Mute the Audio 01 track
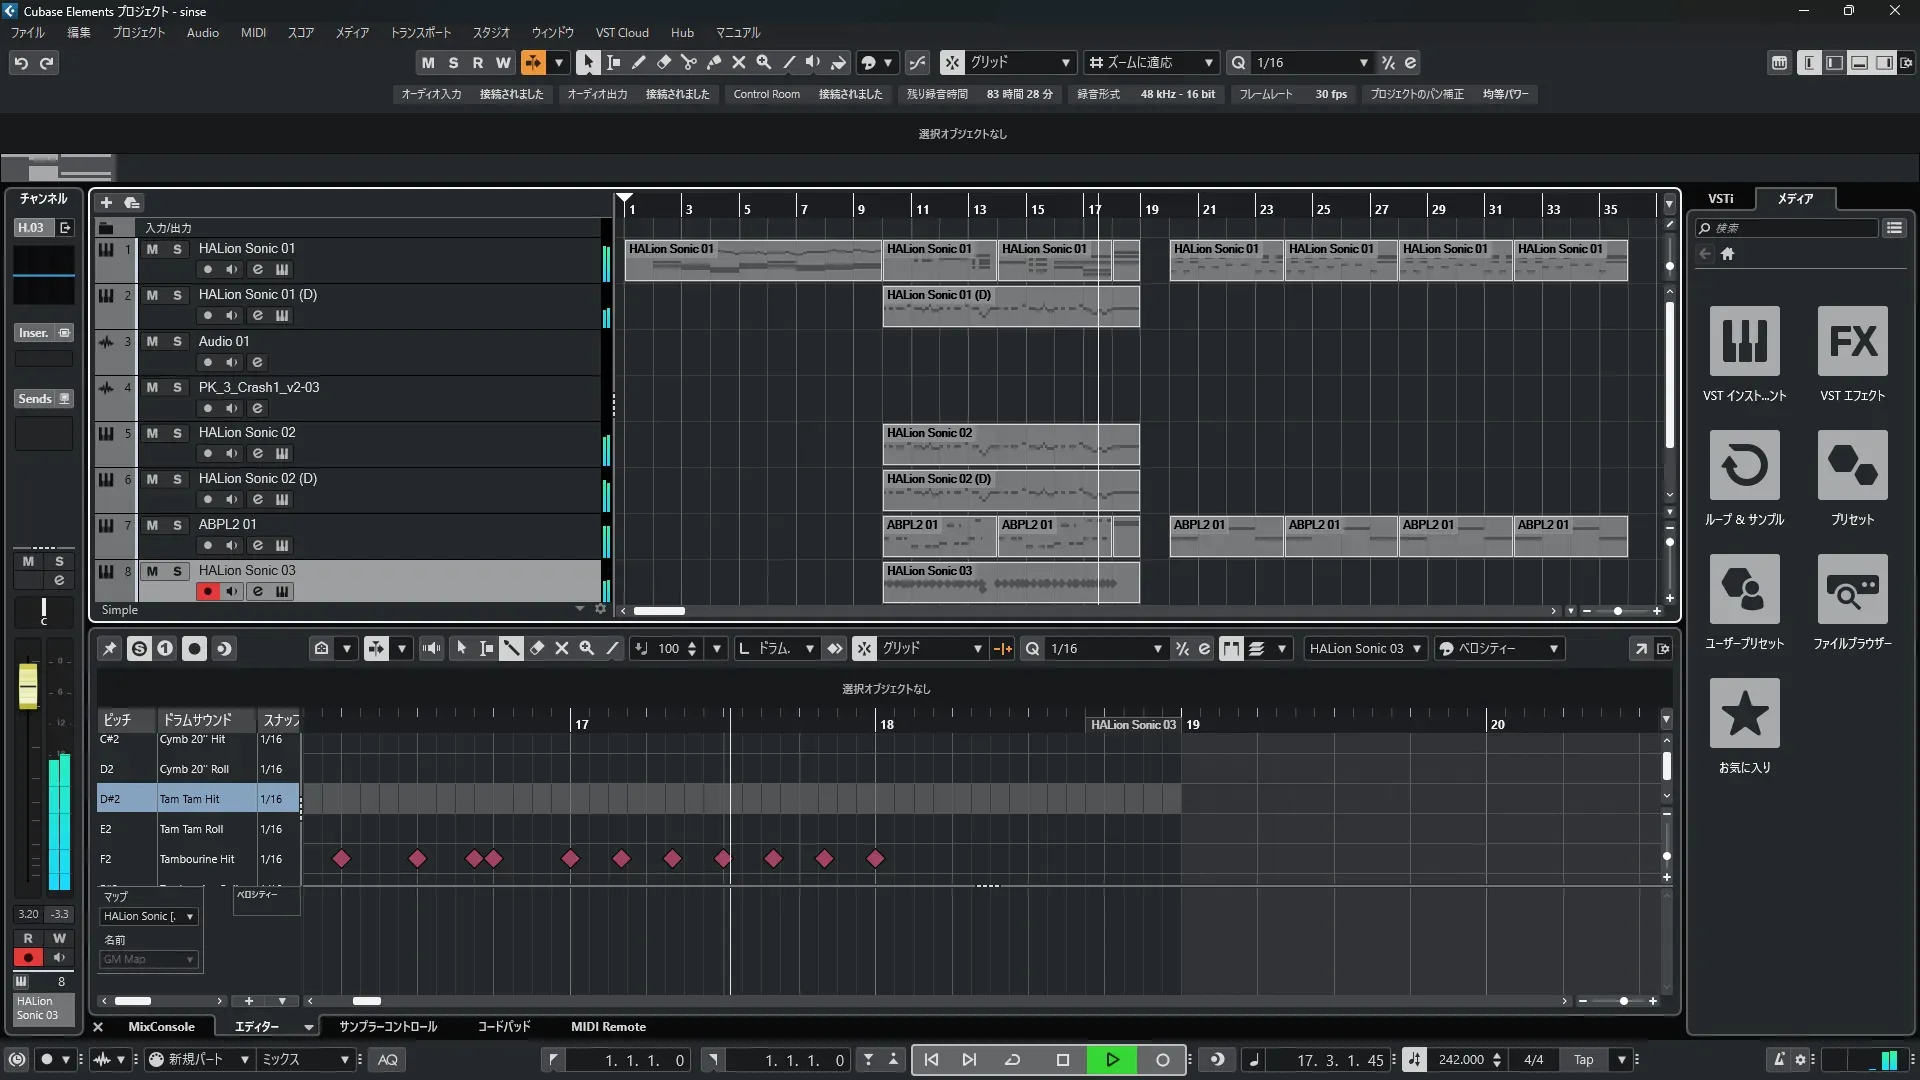This screenshot has height=1080, width=1920. tap(152, 341)
